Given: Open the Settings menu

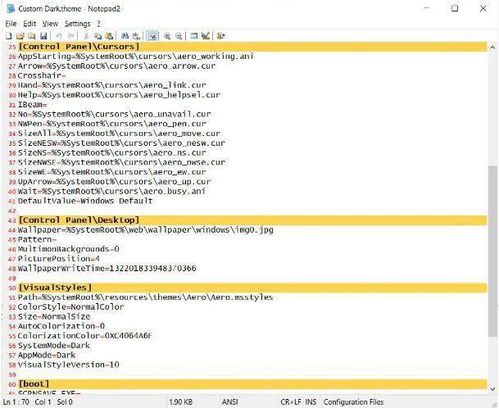Looking at the screenshot, I should [x=77, y=24].
